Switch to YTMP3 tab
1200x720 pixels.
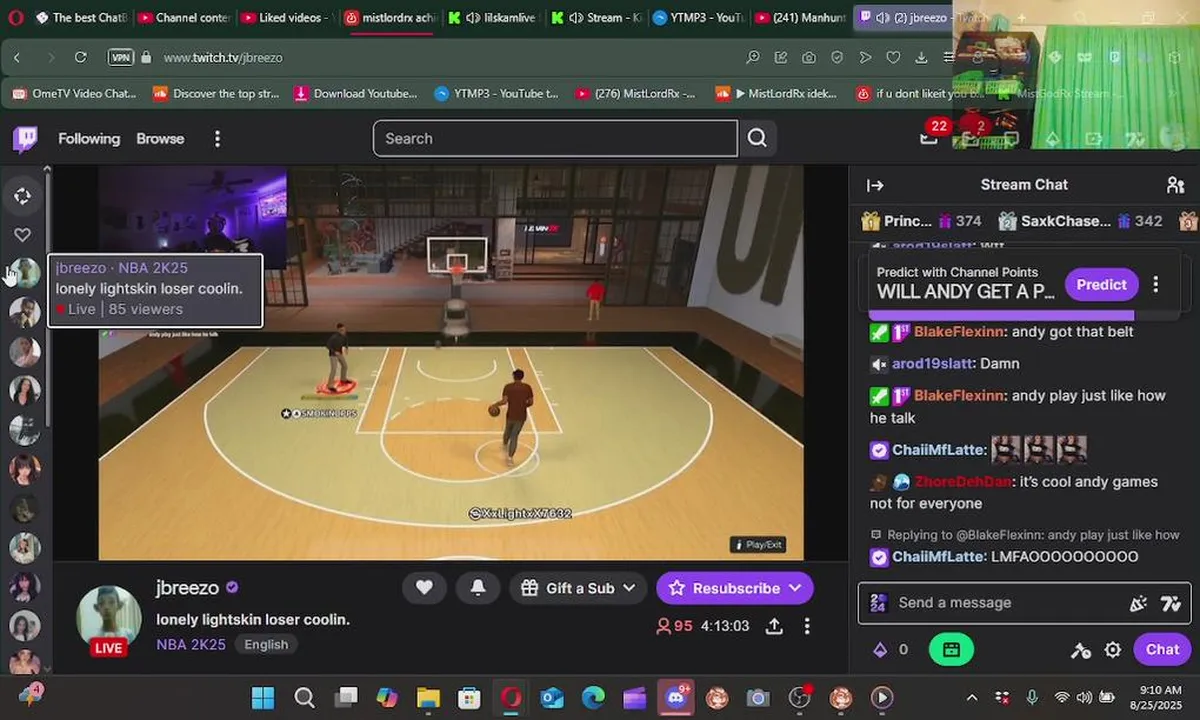697,18
